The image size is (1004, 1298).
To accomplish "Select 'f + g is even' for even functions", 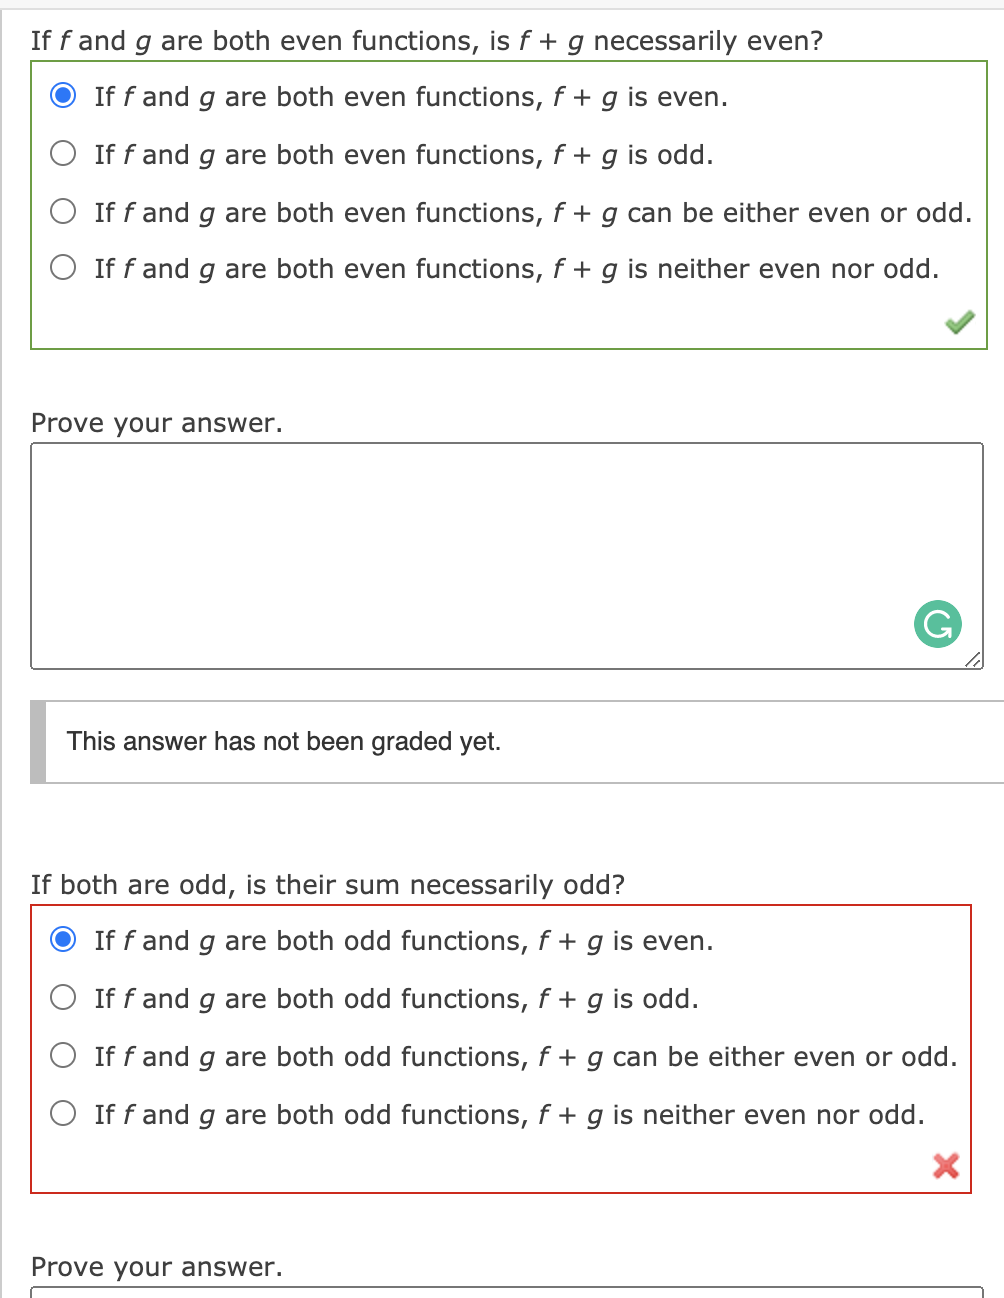I will (62, 96).
